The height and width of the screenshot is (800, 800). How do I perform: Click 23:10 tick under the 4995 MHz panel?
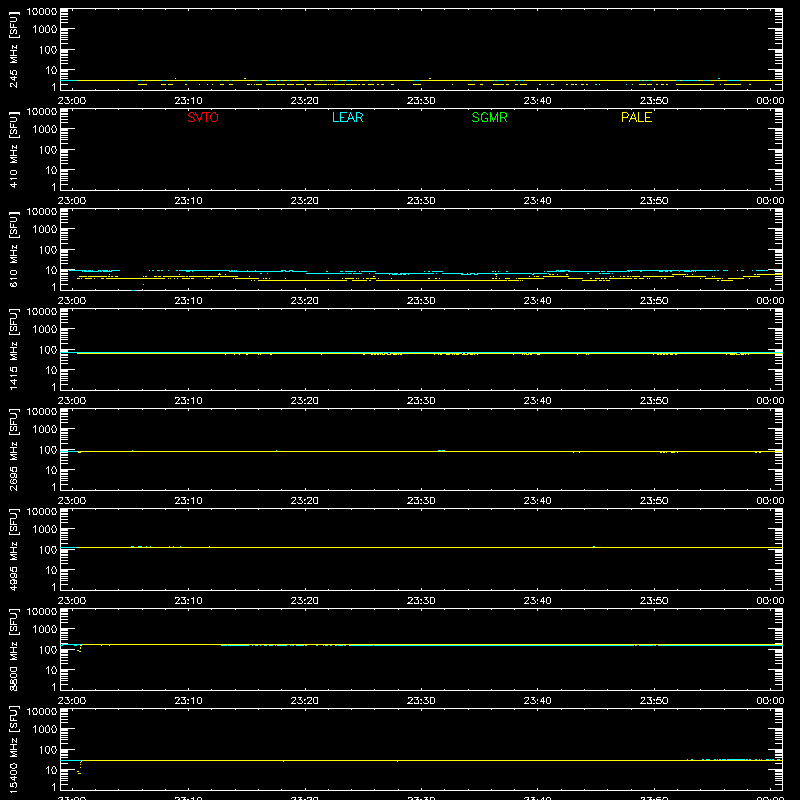[x=188, y=601]
